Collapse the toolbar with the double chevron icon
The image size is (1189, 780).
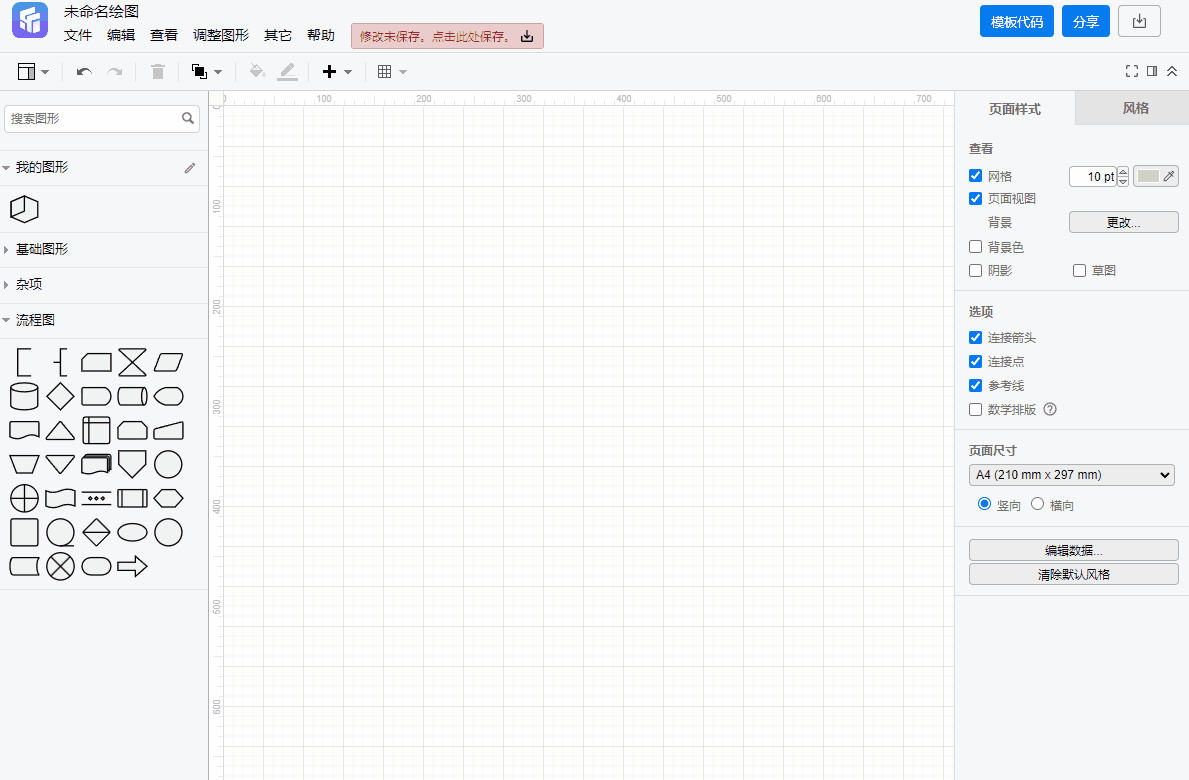[1172, 71]
